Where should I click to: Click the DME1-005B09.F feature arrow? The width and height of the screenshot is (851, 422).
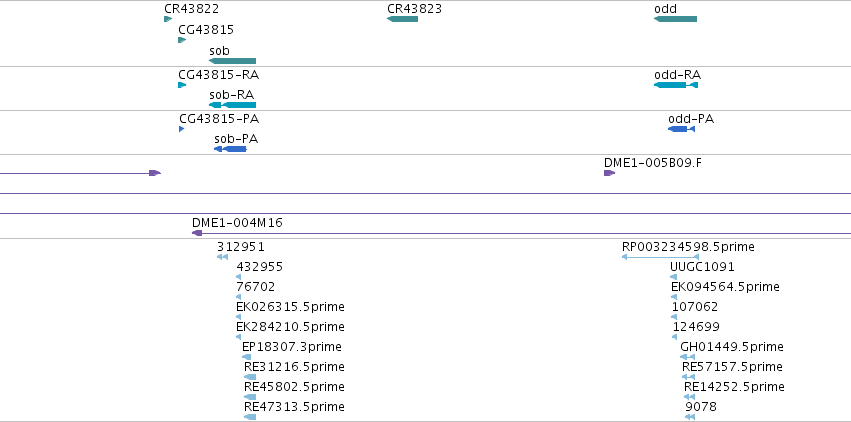pos(609,173)
